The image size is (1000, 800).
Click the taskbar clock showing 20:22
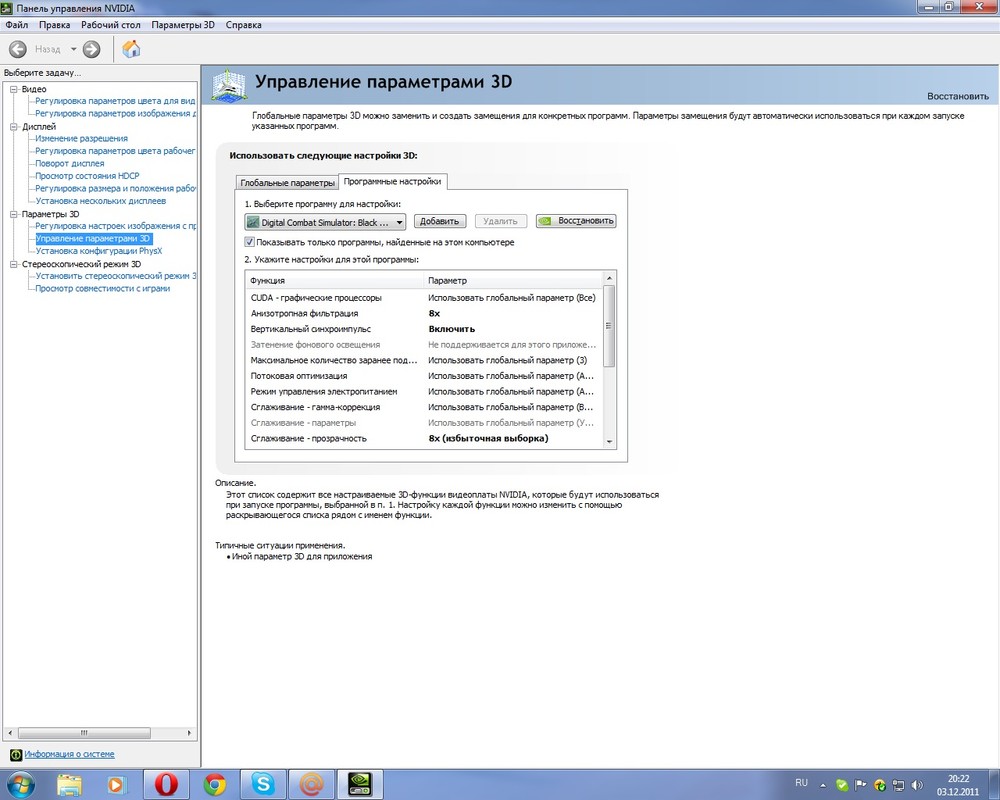[958, 785]
